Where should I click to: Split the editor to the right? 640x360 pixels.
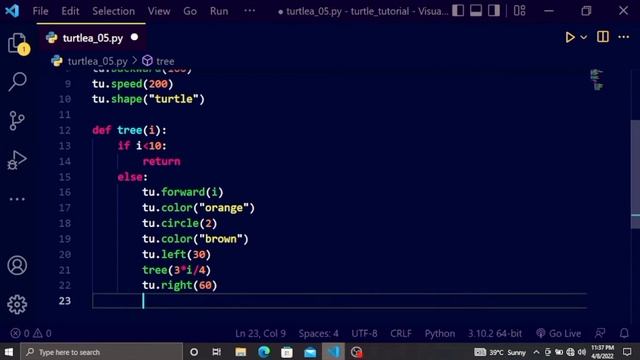point(603,37)
